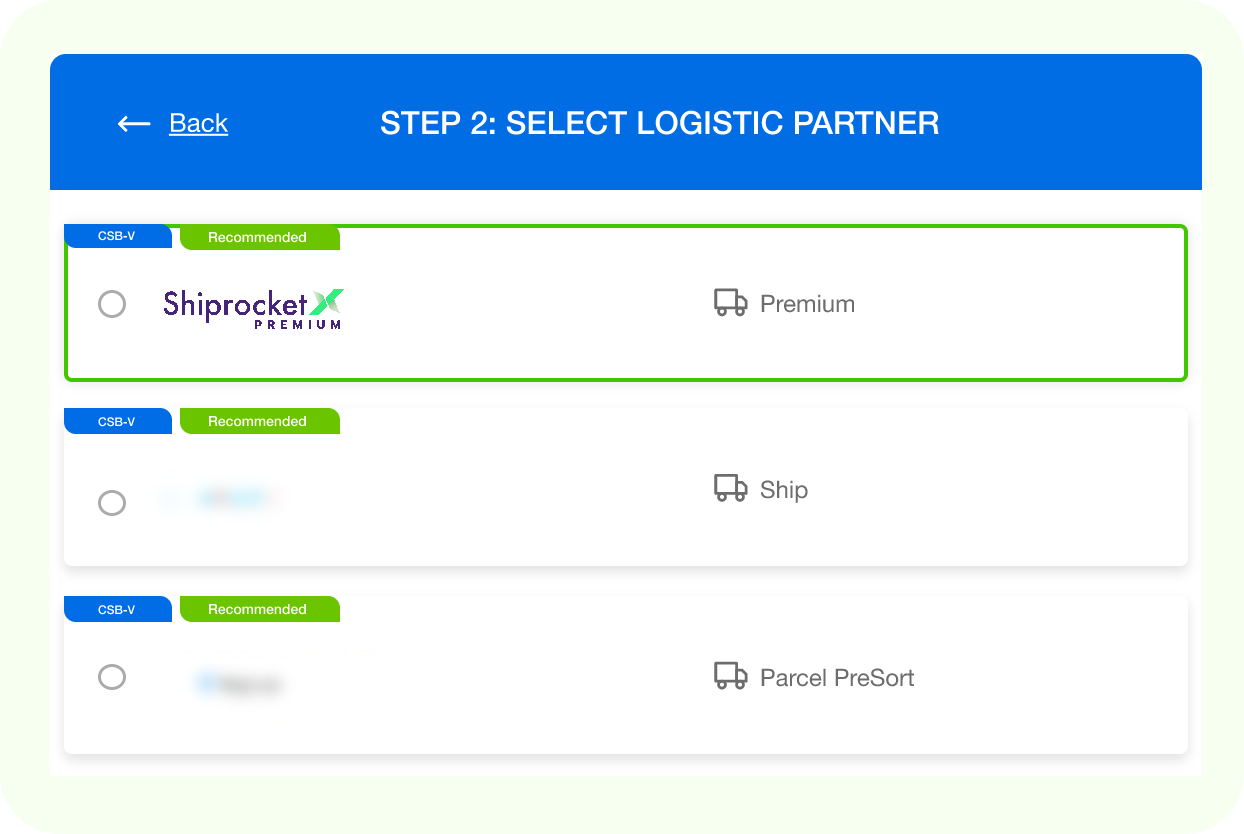Go back using the Back link

click(198, 123)
